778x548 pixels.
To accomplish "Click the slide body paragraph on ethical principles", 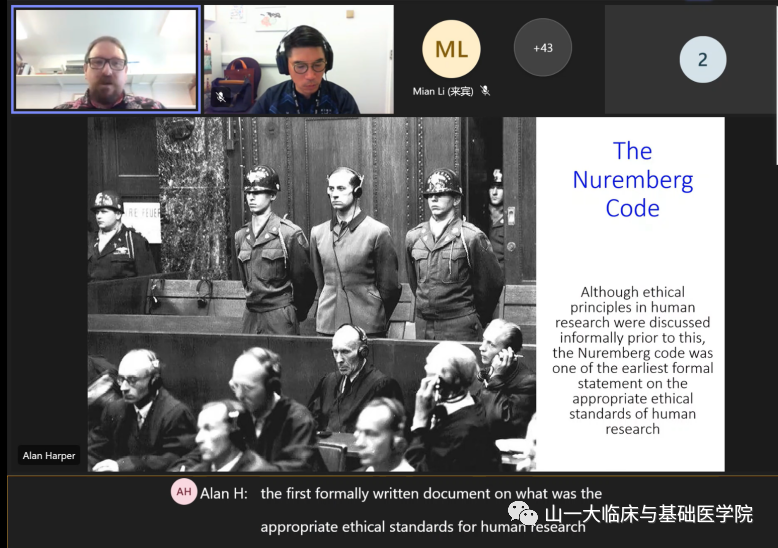I will click(x=632, y=360).
